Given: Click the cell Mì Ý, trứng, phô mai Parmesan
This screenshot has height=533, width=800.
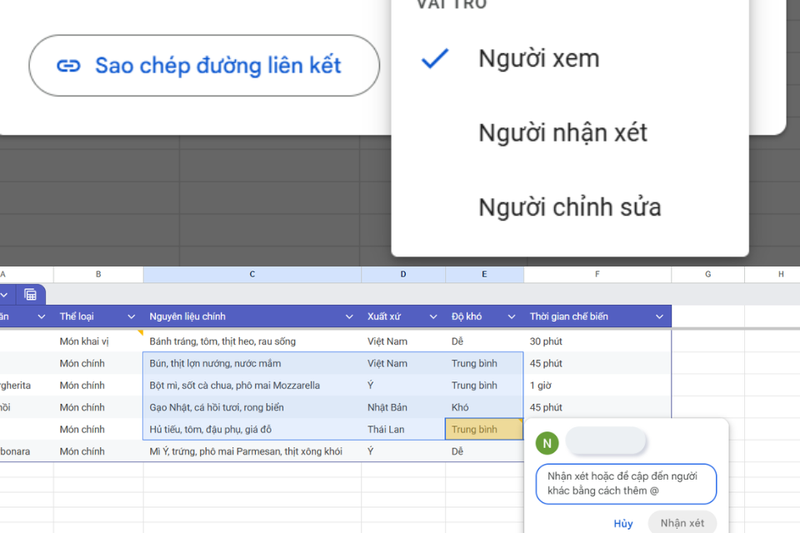Looking at the screenshot, I should coord(252,451).
